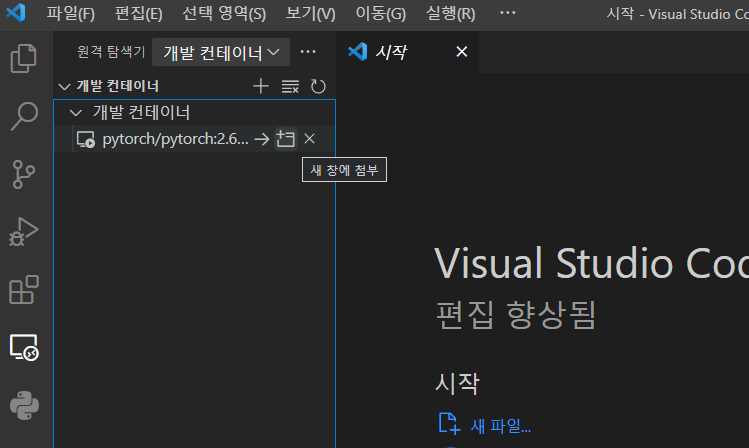Refresh the dev containers list
The width and height of the screenshot is (749, 448).
(318, 86)
